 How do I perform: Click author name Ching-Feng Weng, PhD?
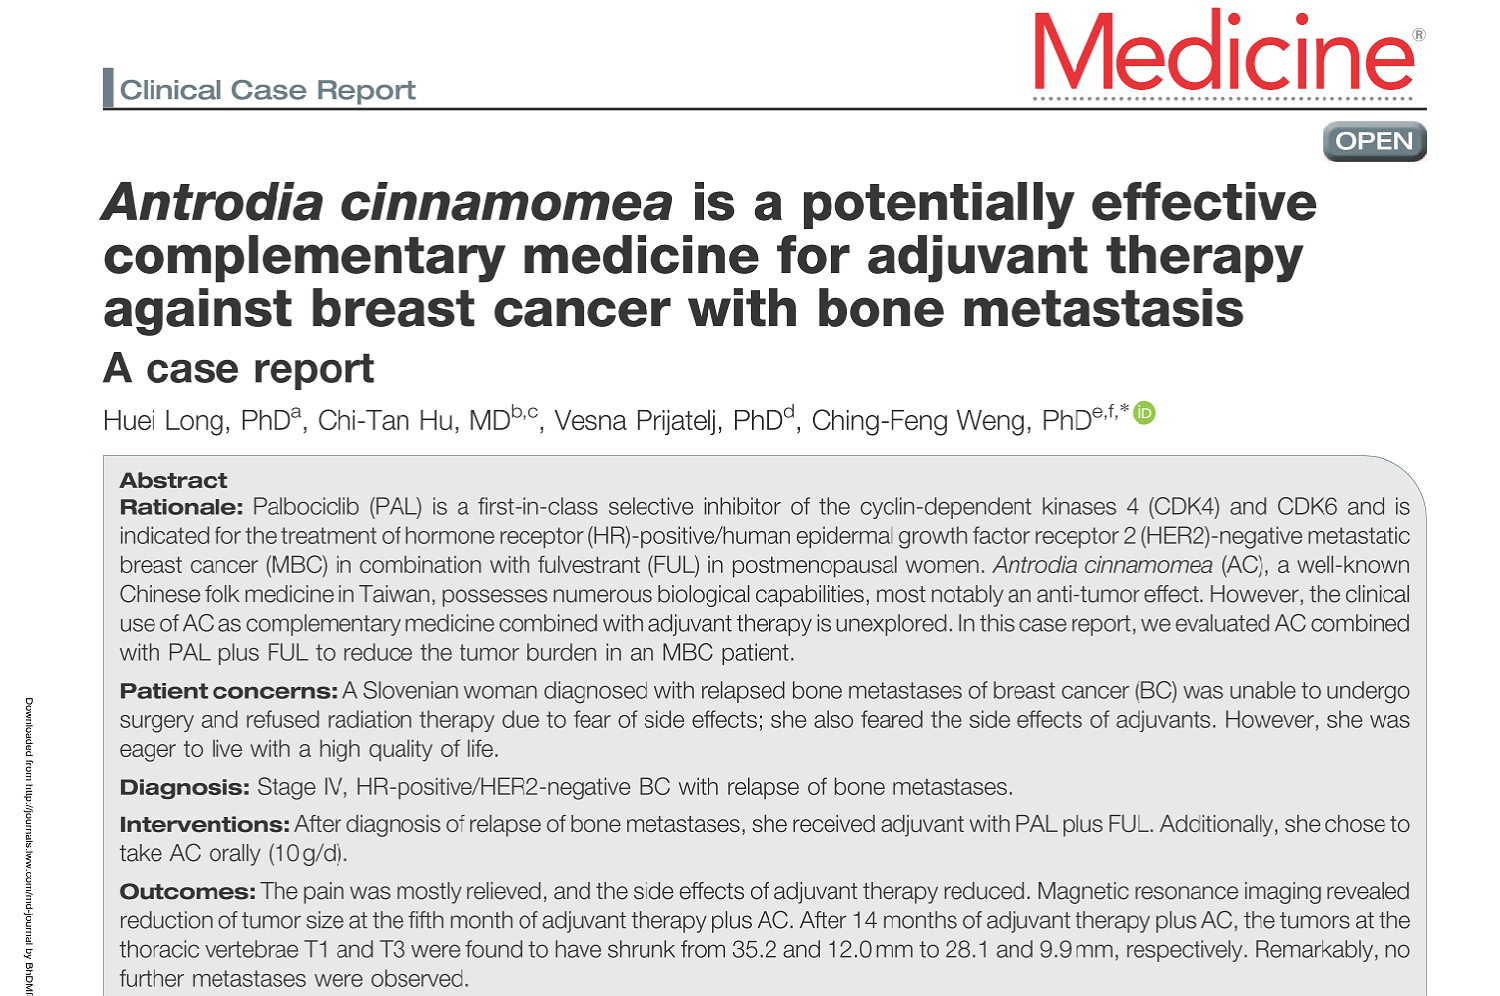pos(950,421)
